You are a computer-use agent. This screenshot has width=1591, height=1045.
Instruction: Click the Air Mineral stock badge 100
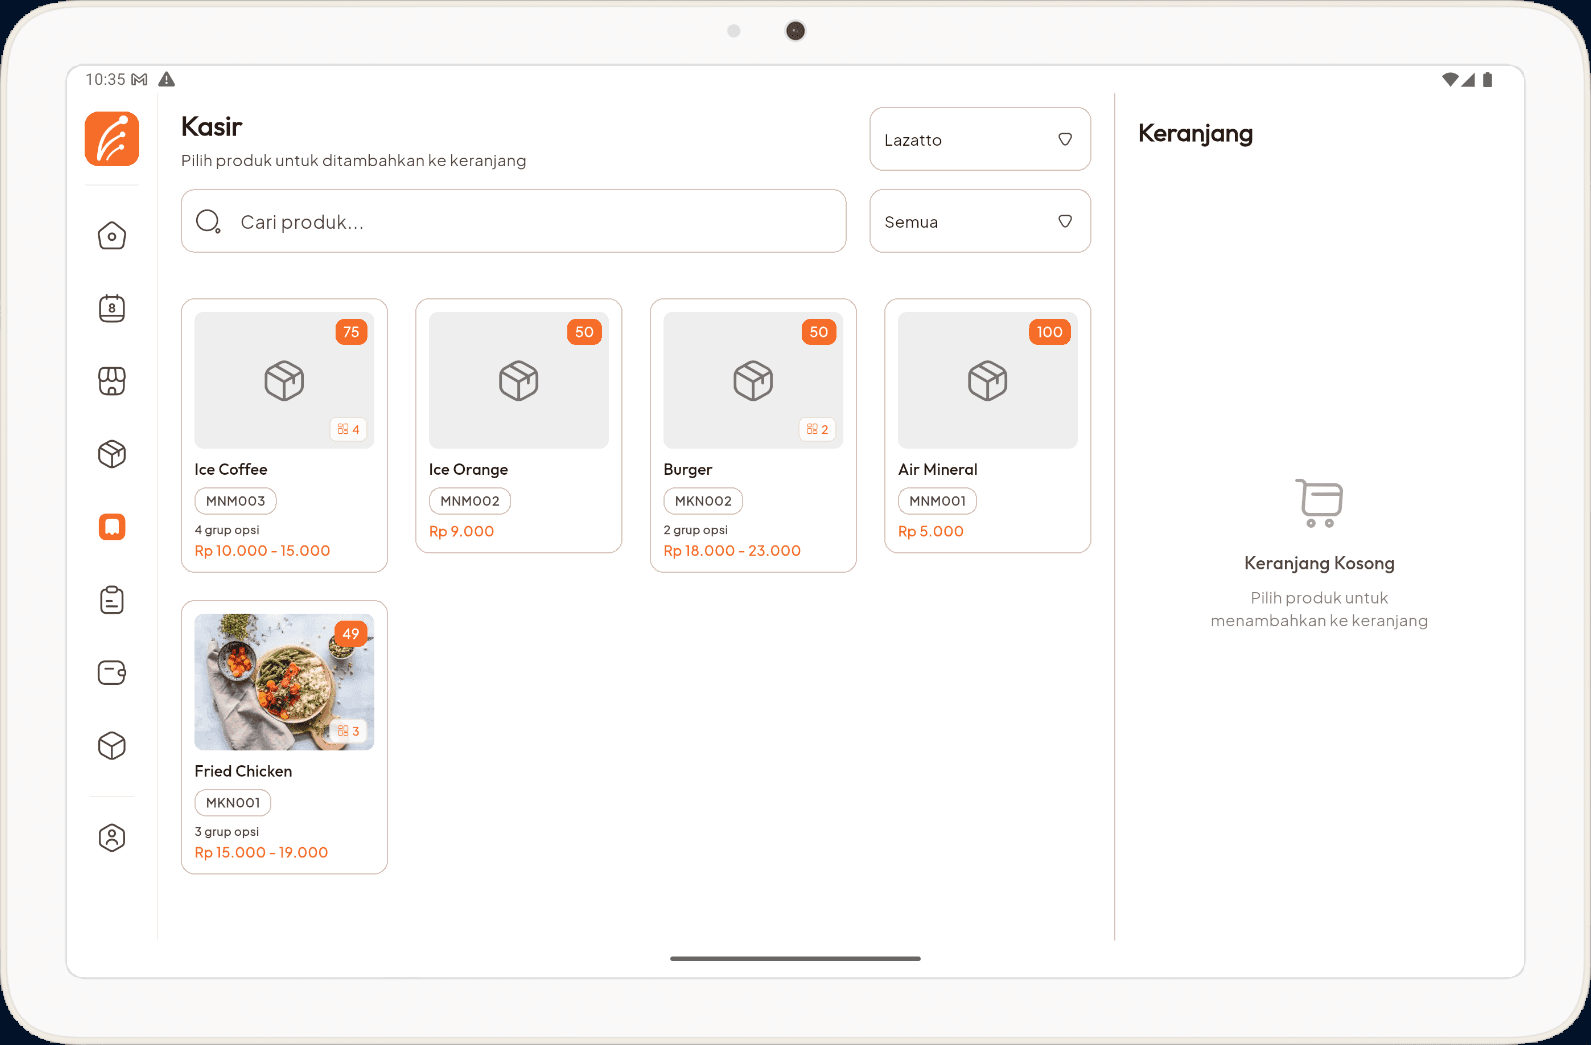1050,332
